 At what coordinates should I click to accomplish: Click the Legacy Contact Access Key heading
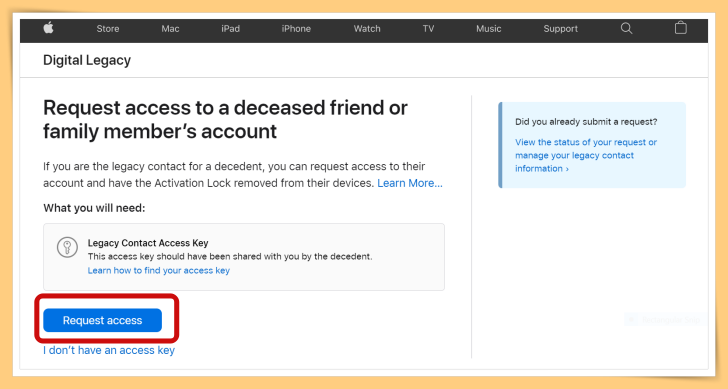[148, 243]
